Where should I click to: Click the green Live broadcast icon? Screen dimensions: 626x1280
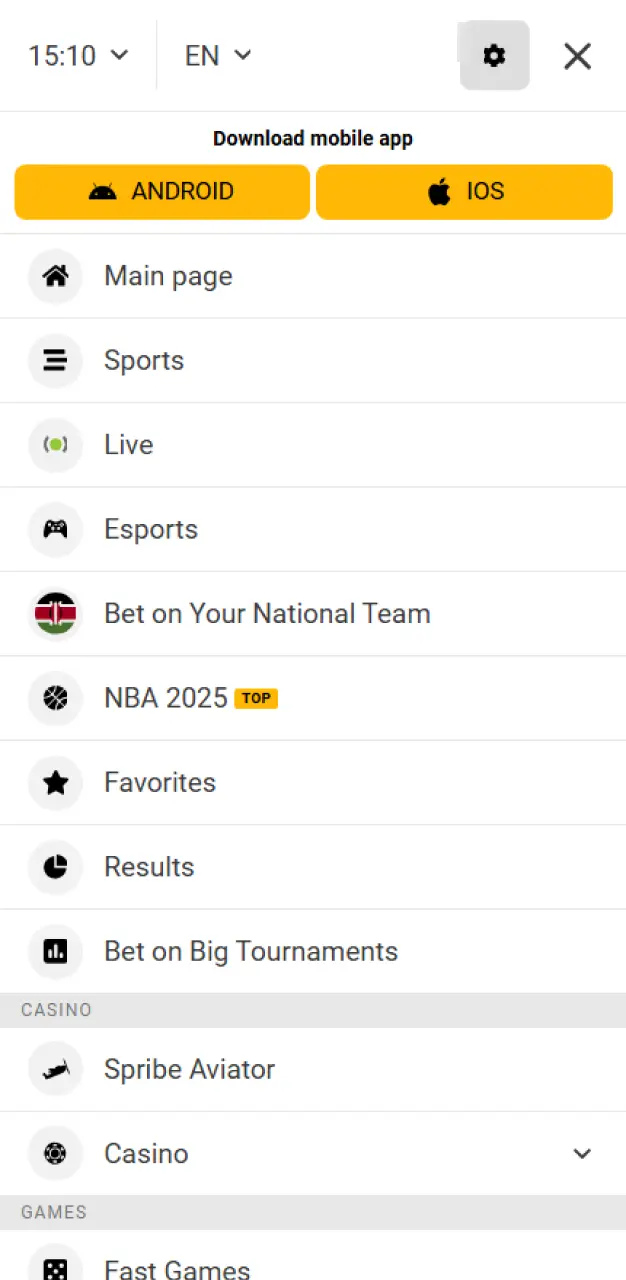(55, 445)
